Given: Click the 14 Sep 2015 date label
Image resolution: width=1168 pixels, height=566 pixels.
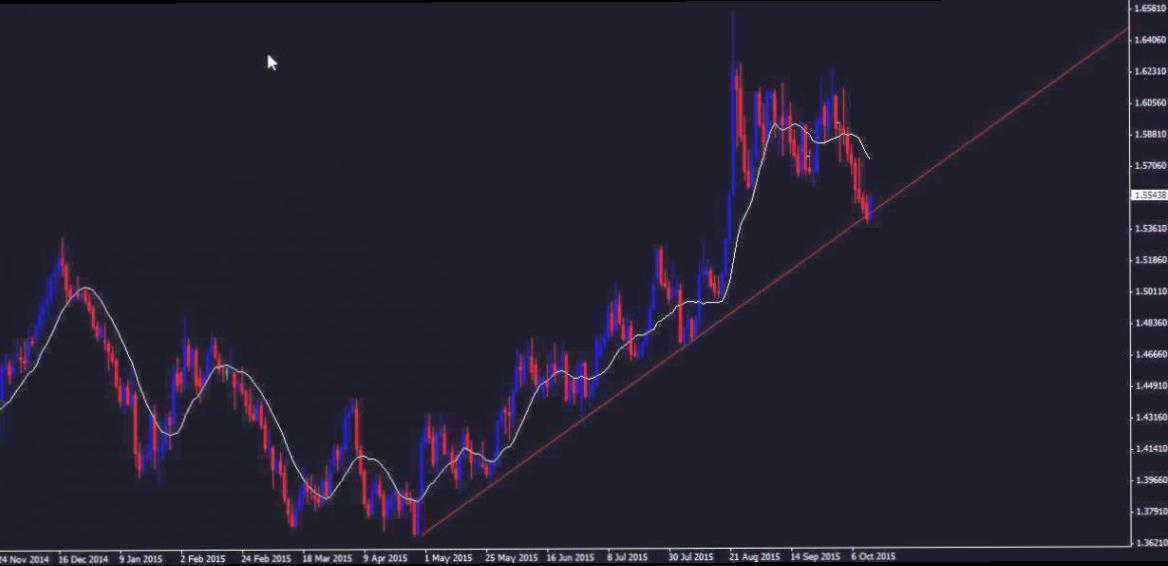Looking at the screenshot, I should coord(816,558).
